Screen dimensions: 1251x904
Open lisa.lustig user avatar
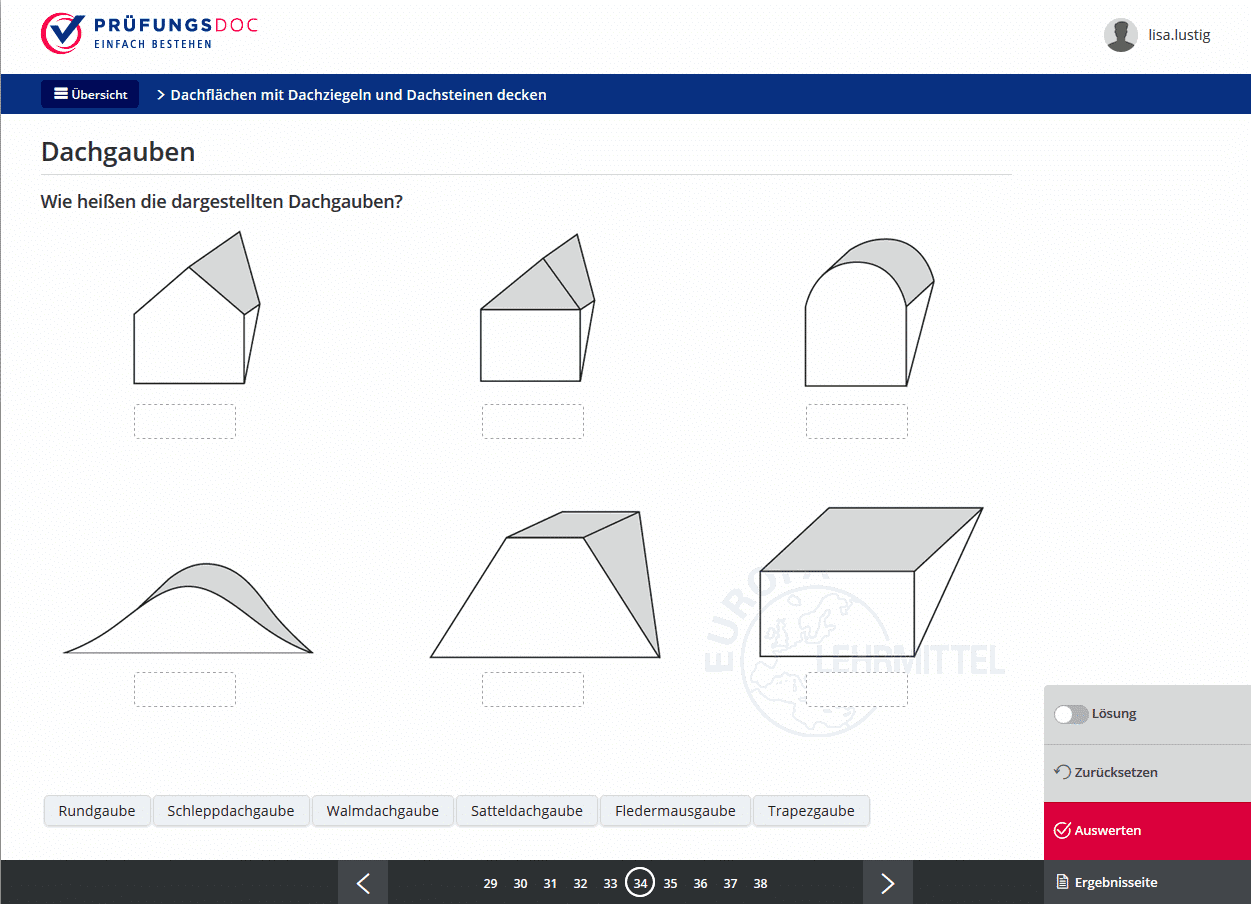[1120, 35]
